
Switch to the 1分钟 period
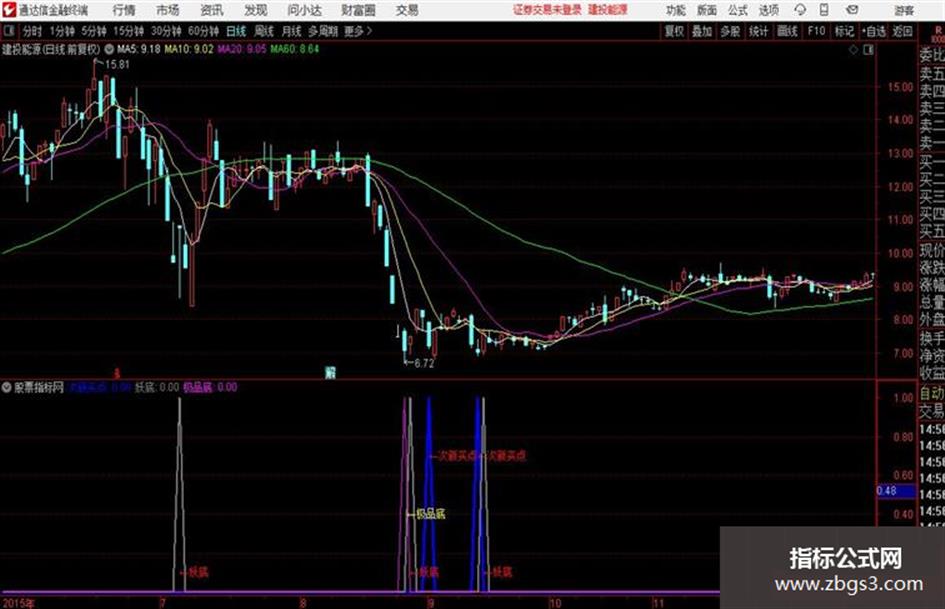click(62, 31)
